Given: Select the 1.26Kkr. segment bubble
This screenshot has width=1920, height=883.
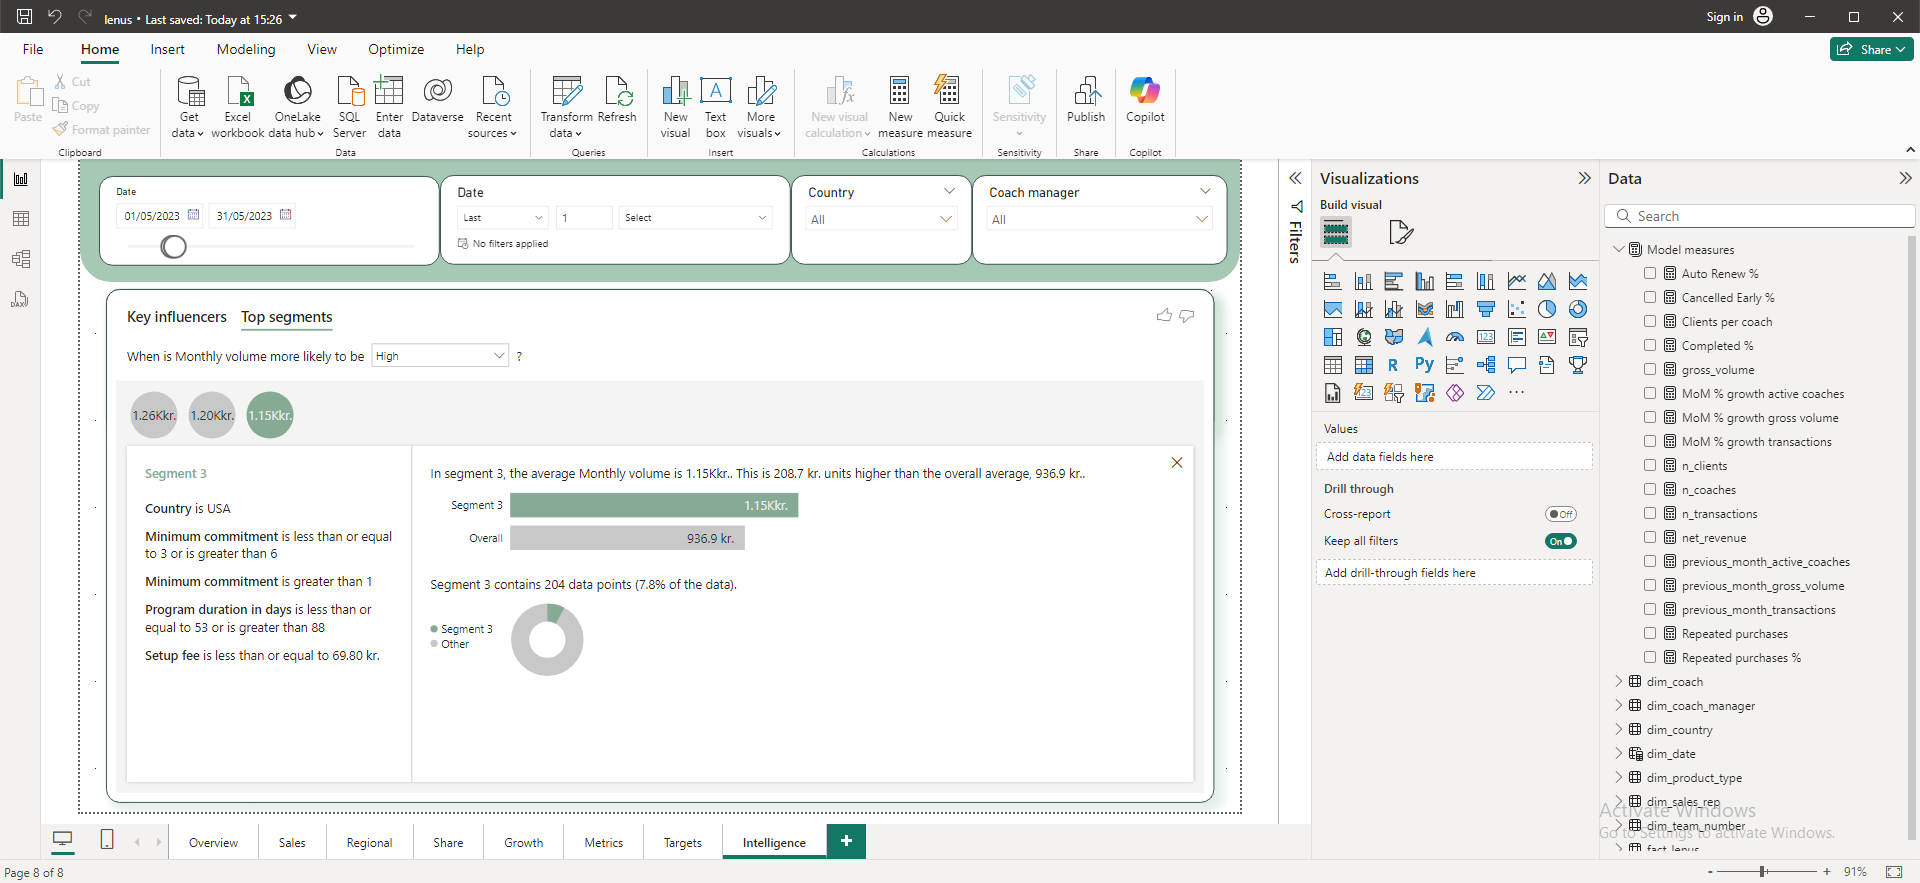Looking at the screenshot, I should [154, 415].
